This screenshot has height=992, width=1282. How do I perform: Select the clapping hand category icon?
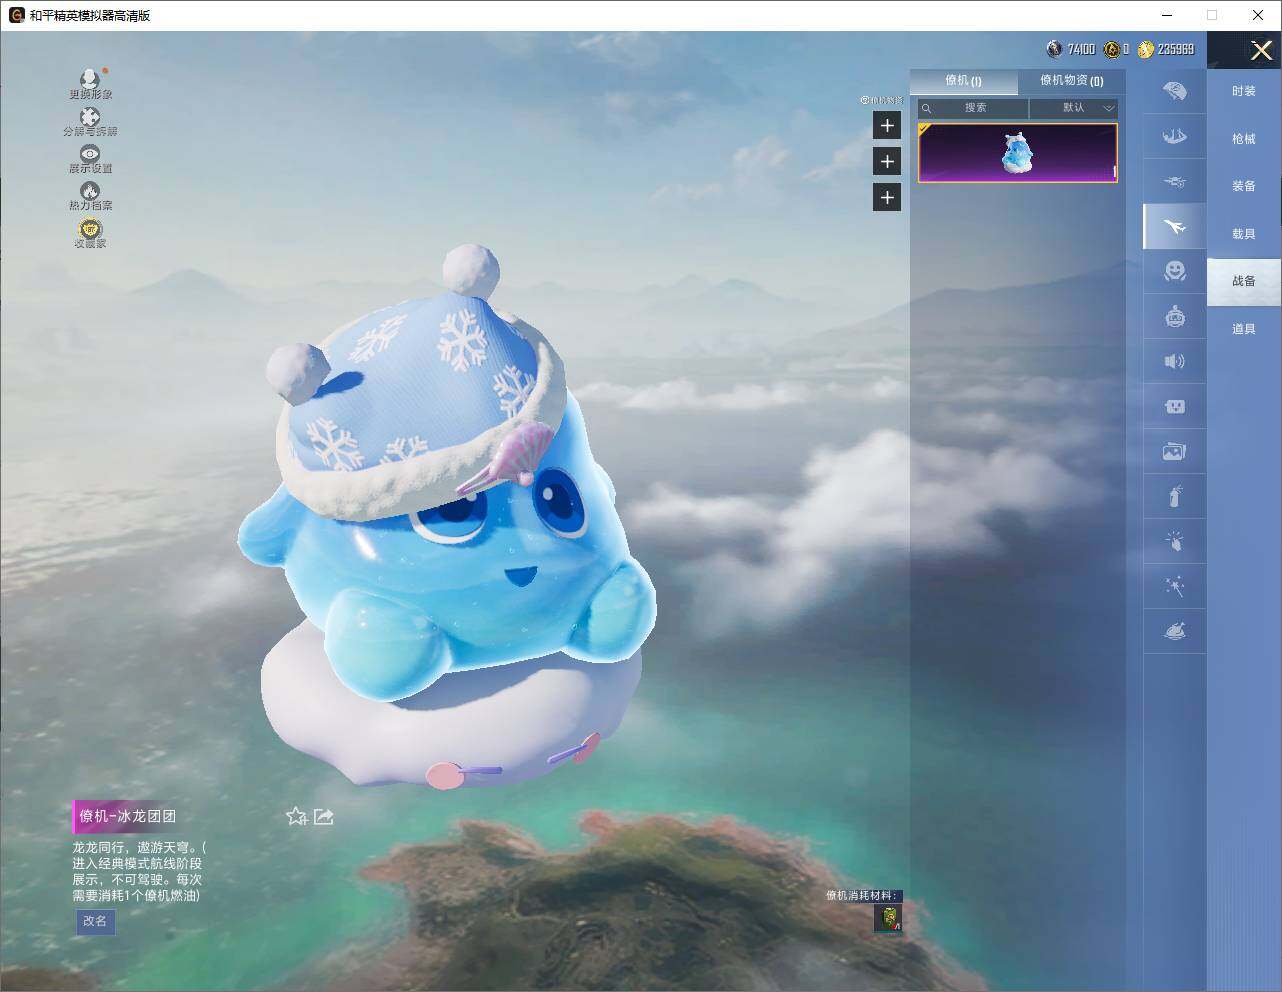[1175, 541]
